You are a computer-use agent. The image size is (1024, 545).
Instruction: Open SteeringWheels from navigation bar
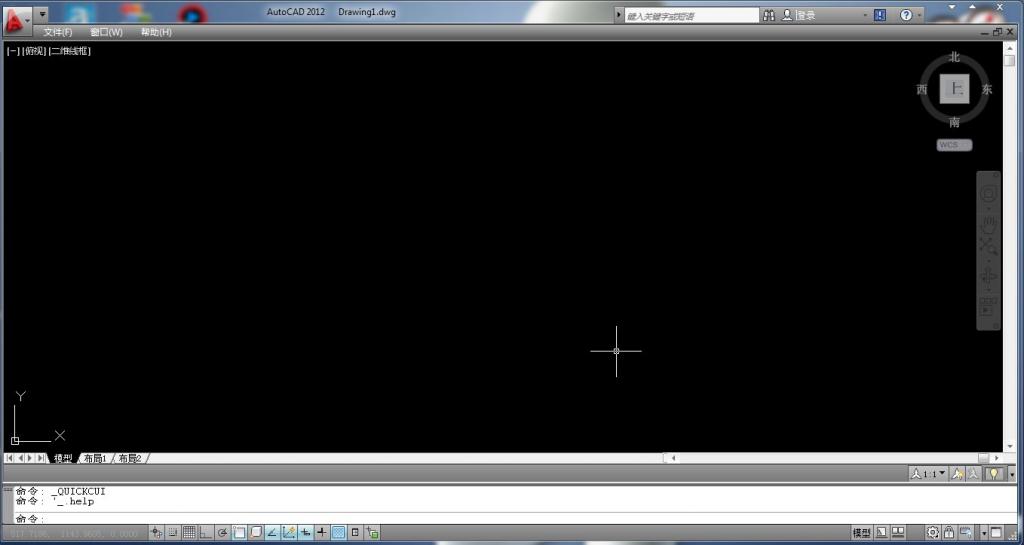988,194
